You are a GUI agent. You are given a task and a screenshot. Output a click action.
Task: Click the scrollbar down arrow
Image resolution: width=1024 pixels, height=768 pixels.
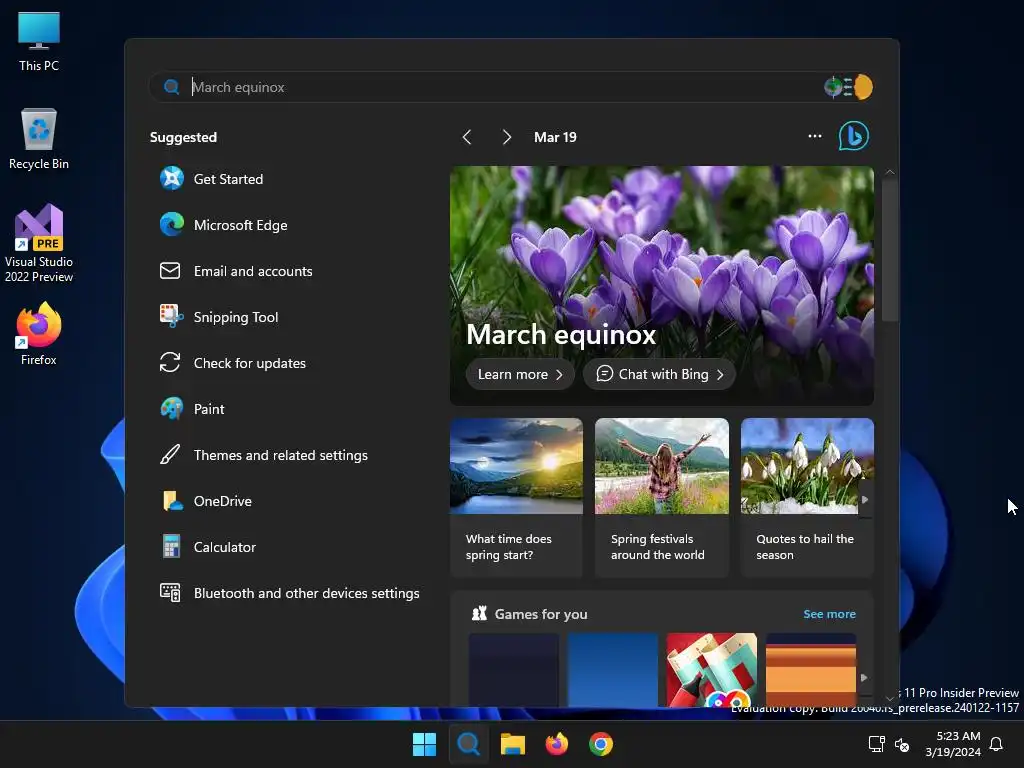[889, 698]
